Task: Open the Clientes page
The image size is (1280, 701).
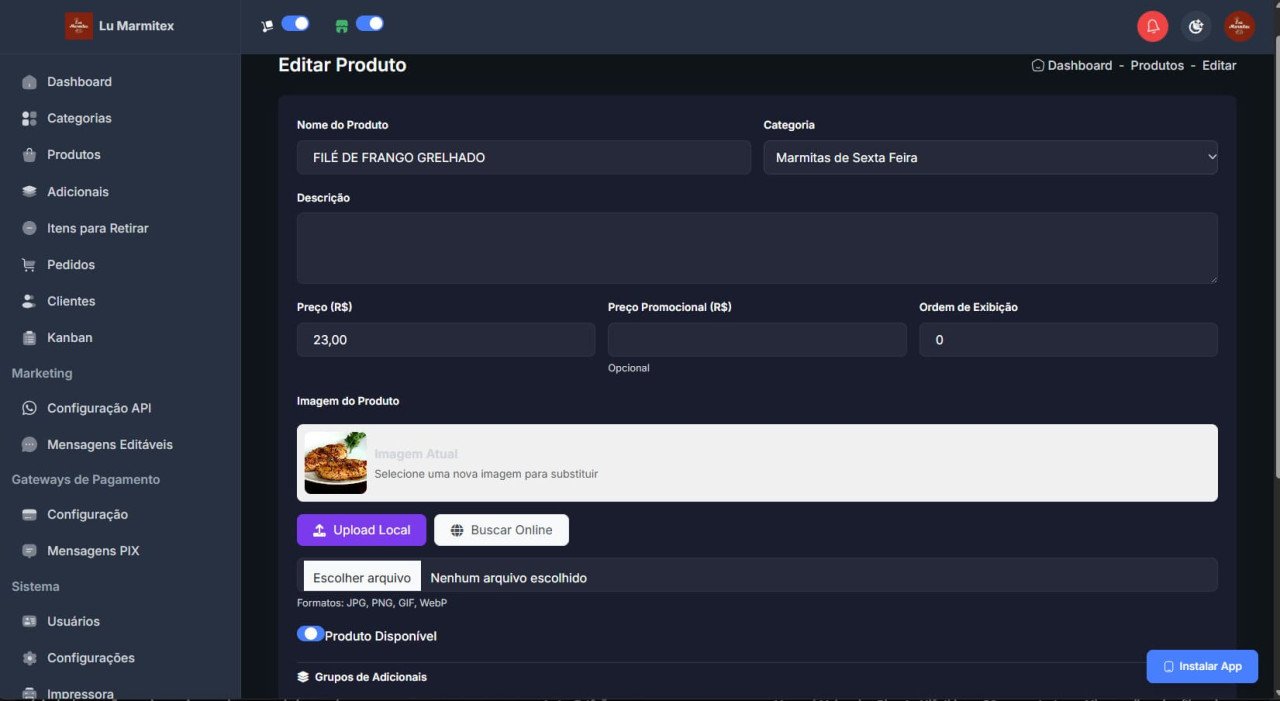Action: [x=71, y=301]
